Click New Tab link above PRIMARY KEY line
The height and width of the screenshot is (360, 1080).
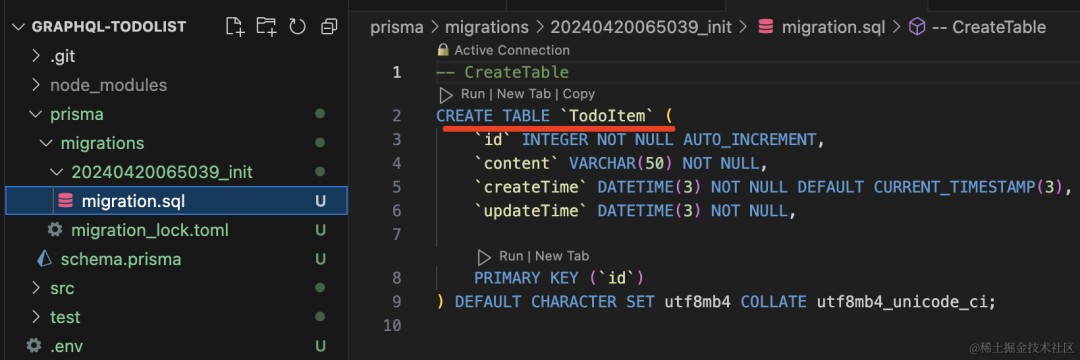point(562,257)
